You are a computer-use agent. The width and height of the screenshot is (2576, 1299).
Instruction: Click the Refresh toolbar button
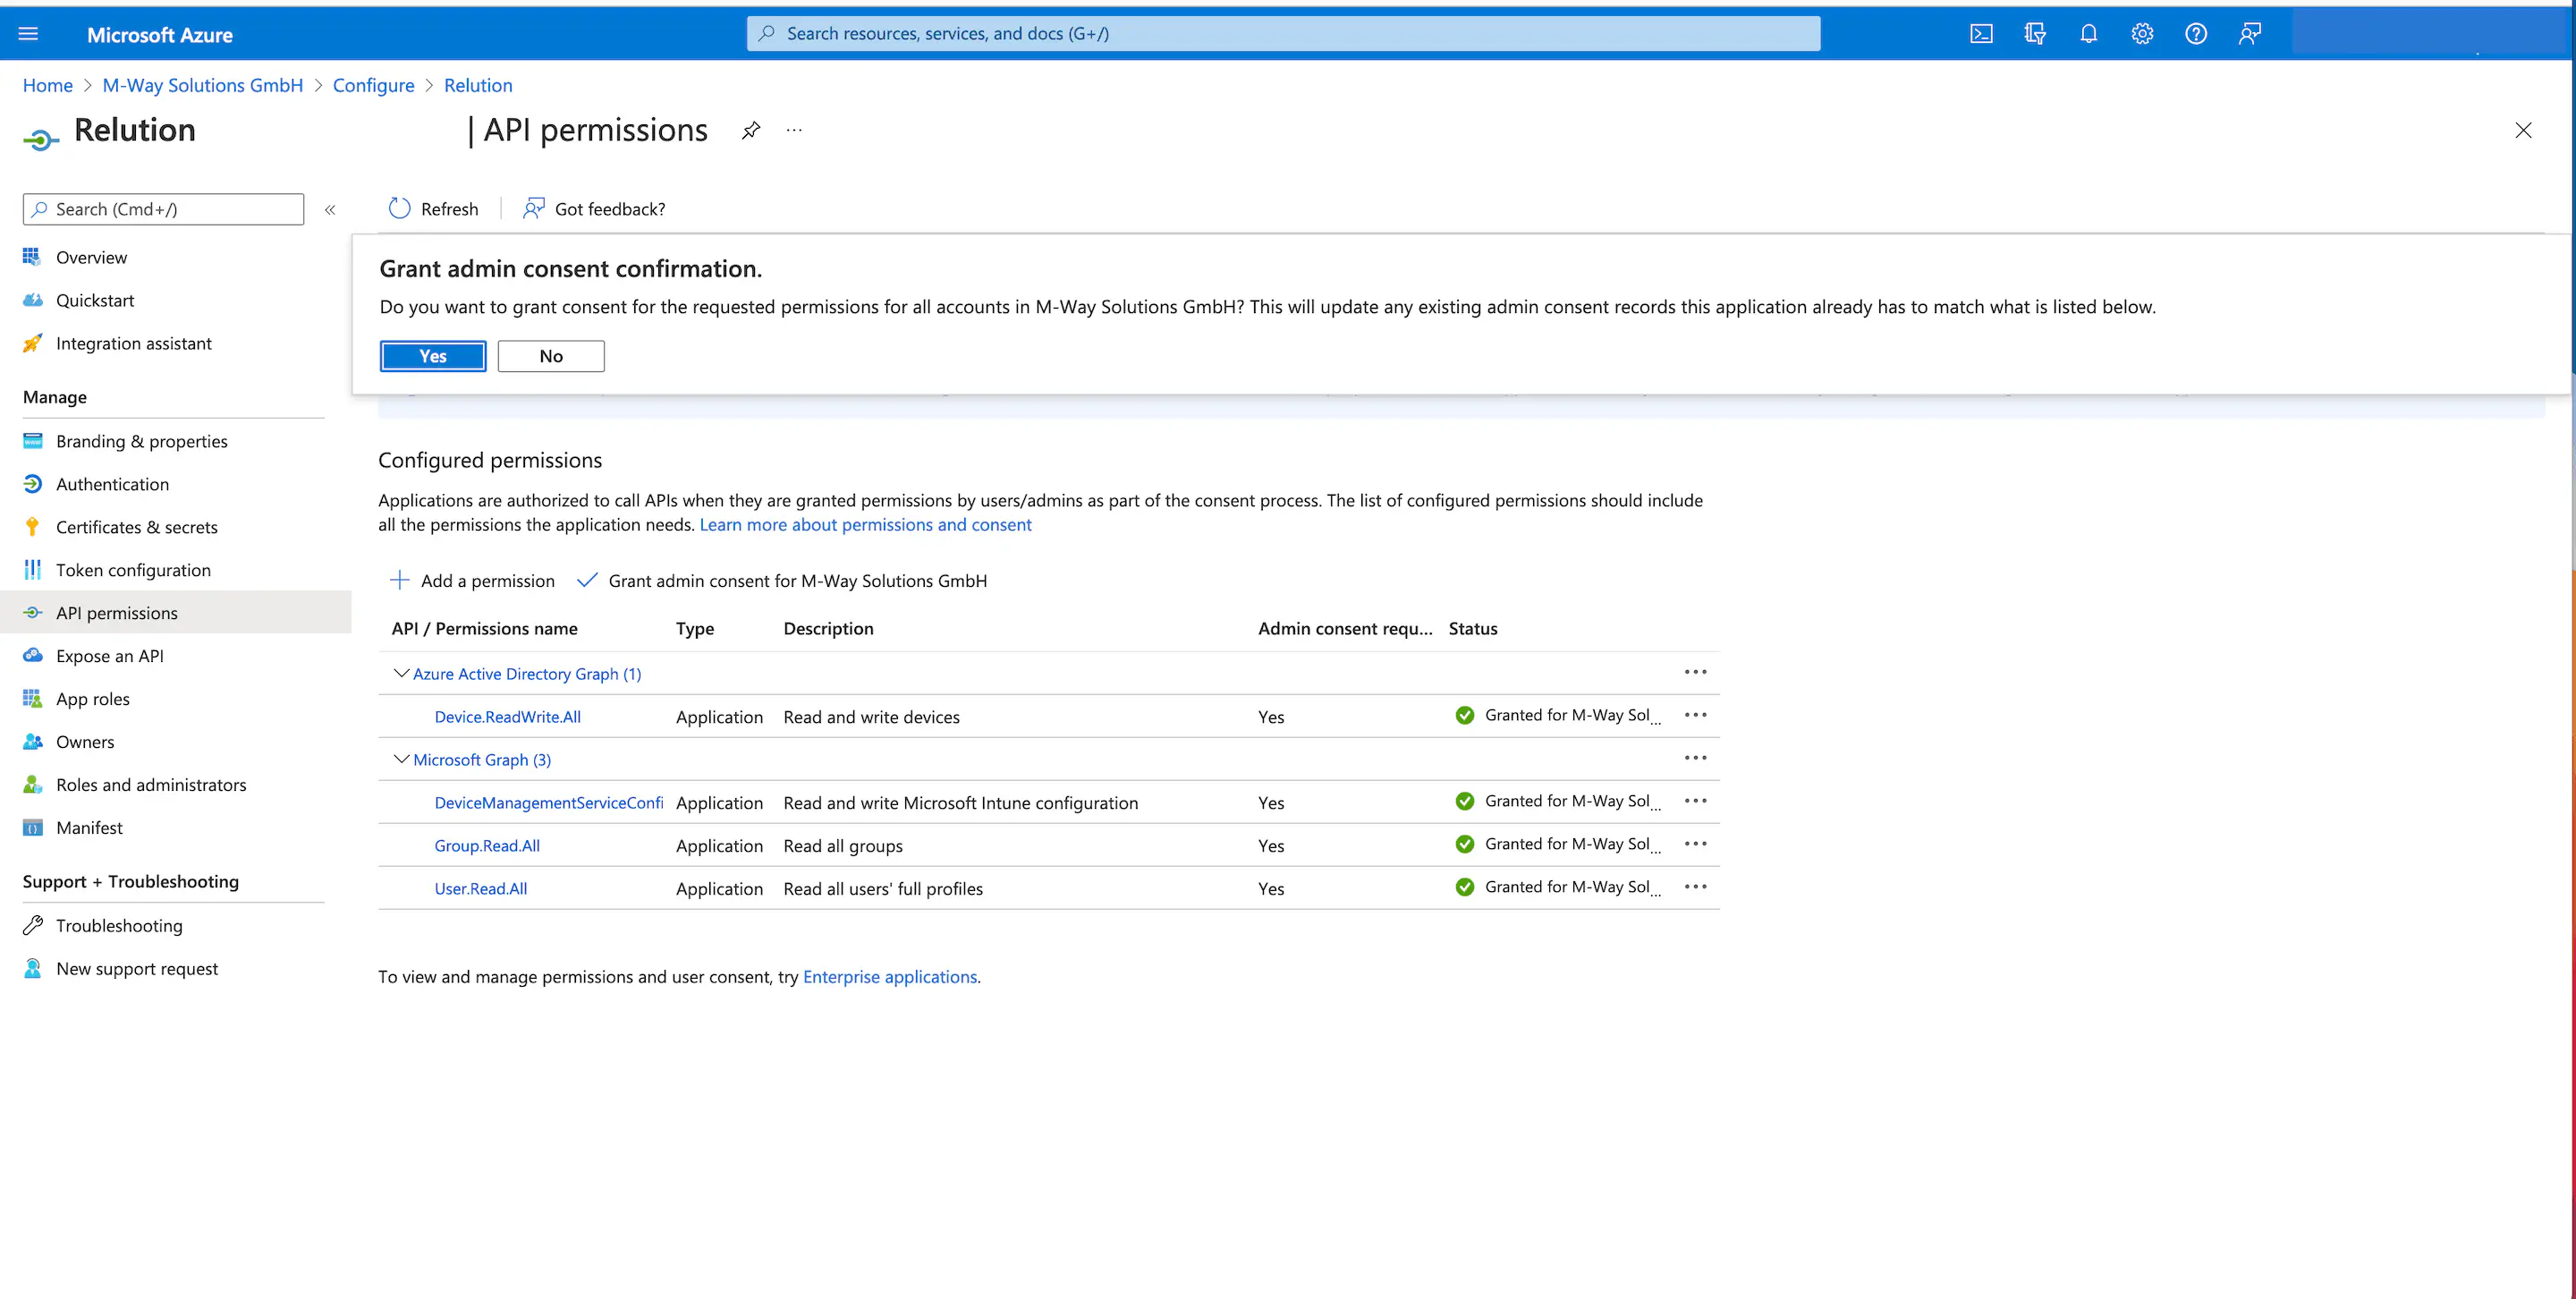[433, 209]
